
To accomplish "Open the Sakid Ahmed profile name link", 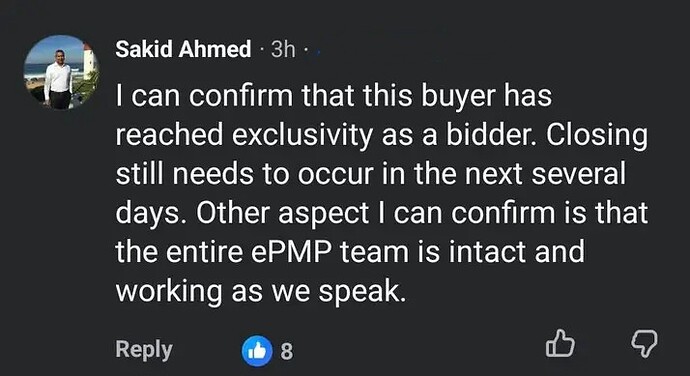I will point(183,48).
